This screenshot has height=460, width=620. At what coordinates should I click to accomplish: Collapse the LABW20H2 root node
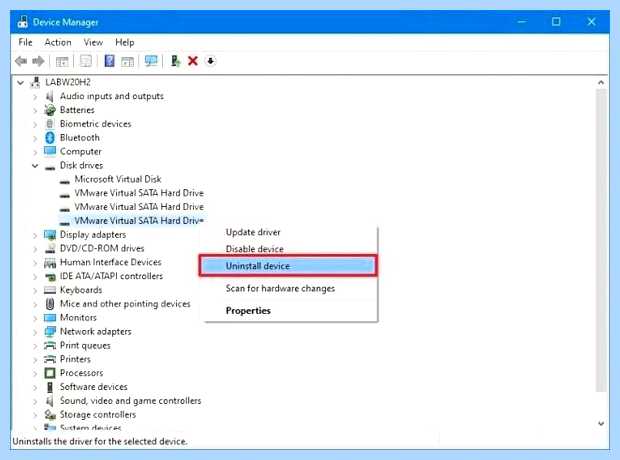click(x=21, y=82)
